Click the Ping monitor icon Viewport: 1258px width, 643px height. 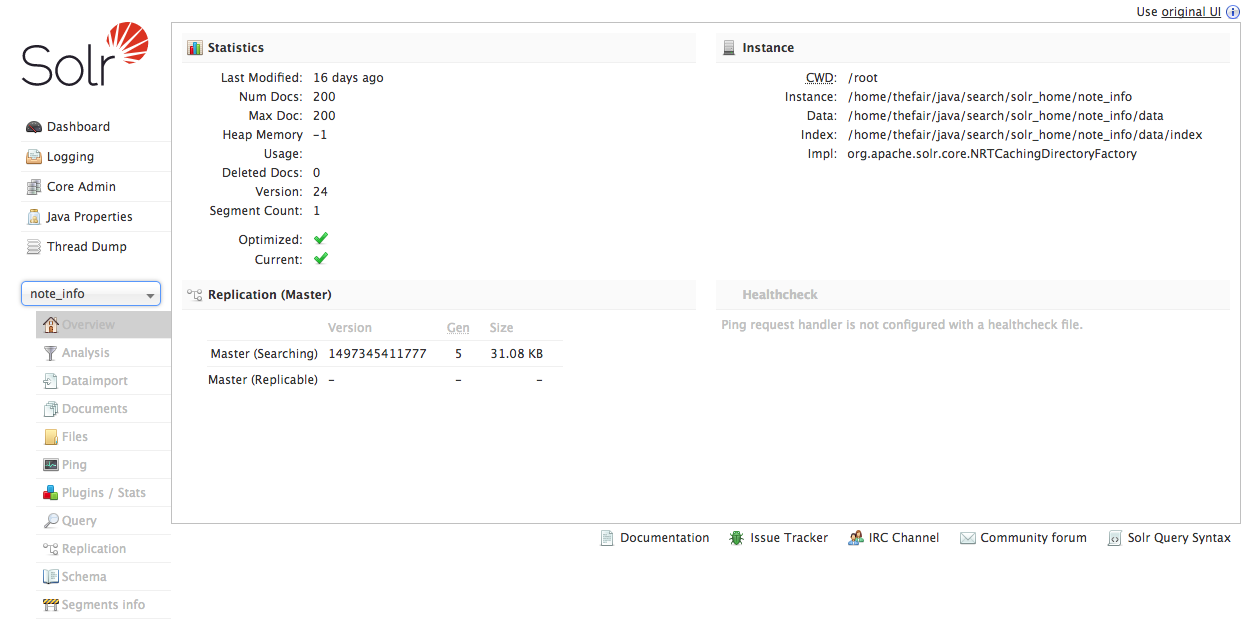click(x=50, y=465)
